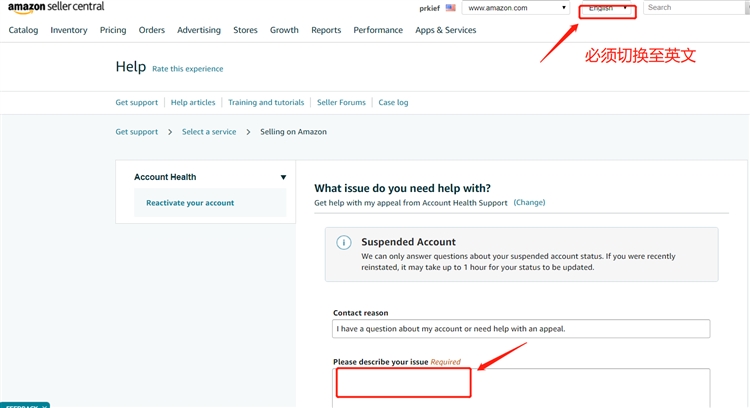Image resolution: width=750 pixels, height=408 pixels.
Task: Open Training and tutorials tab
Action: pos(266,102)
